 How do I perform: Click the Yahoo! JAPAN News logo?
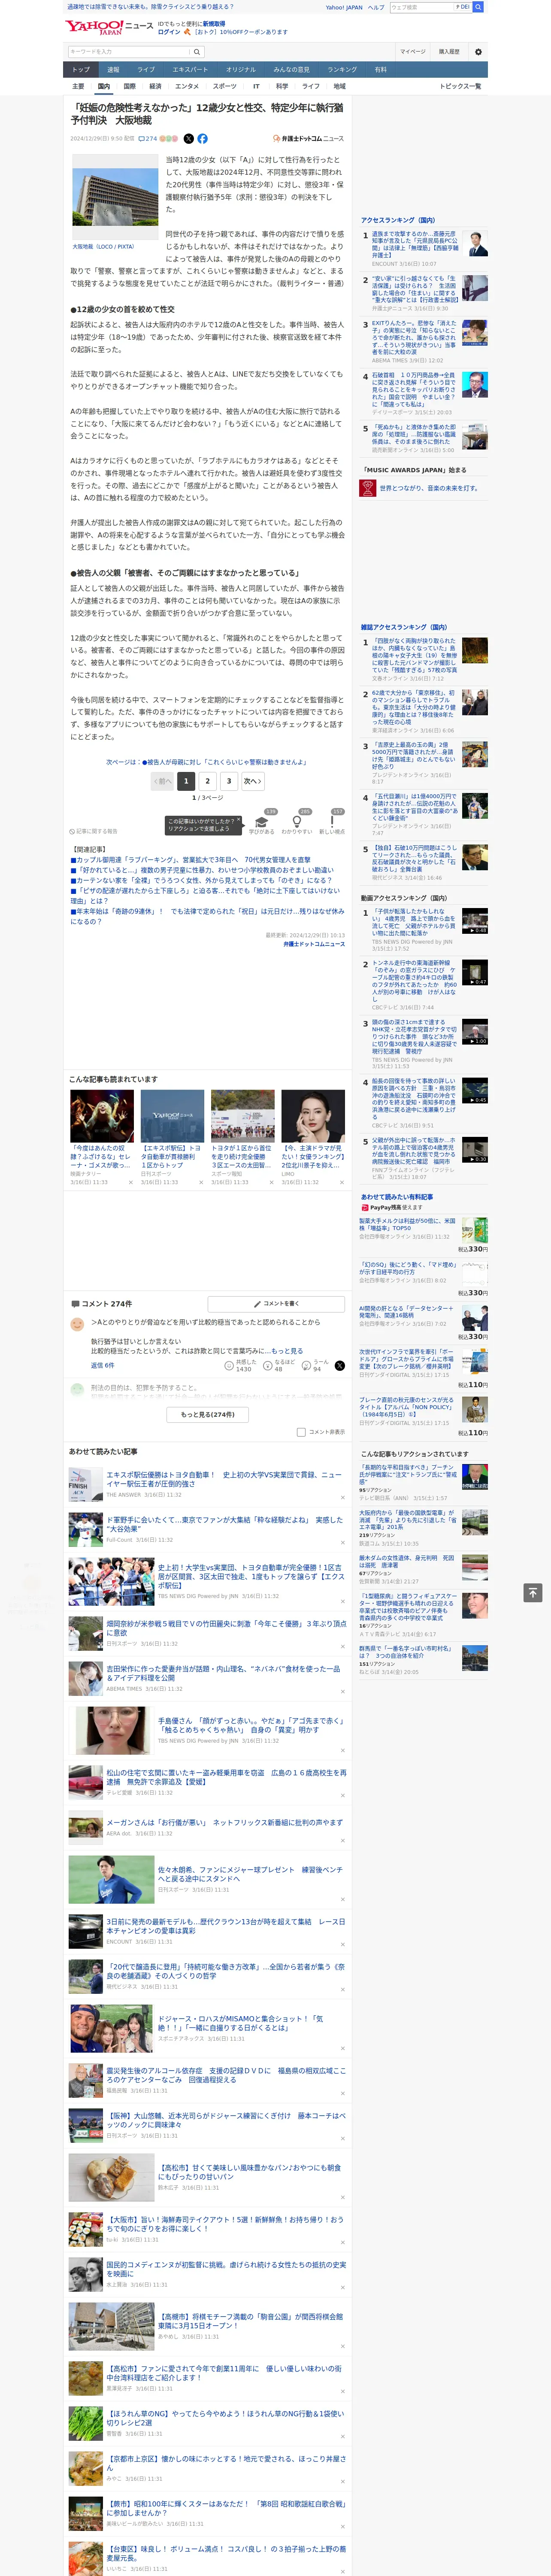click(109, 27)
